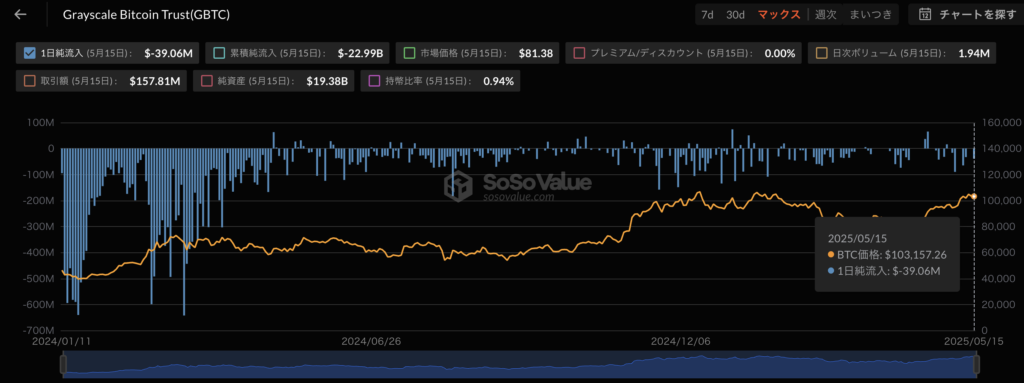Select the 30d time range
Screen dimensions: 1024x383
[x=735, y=14]
